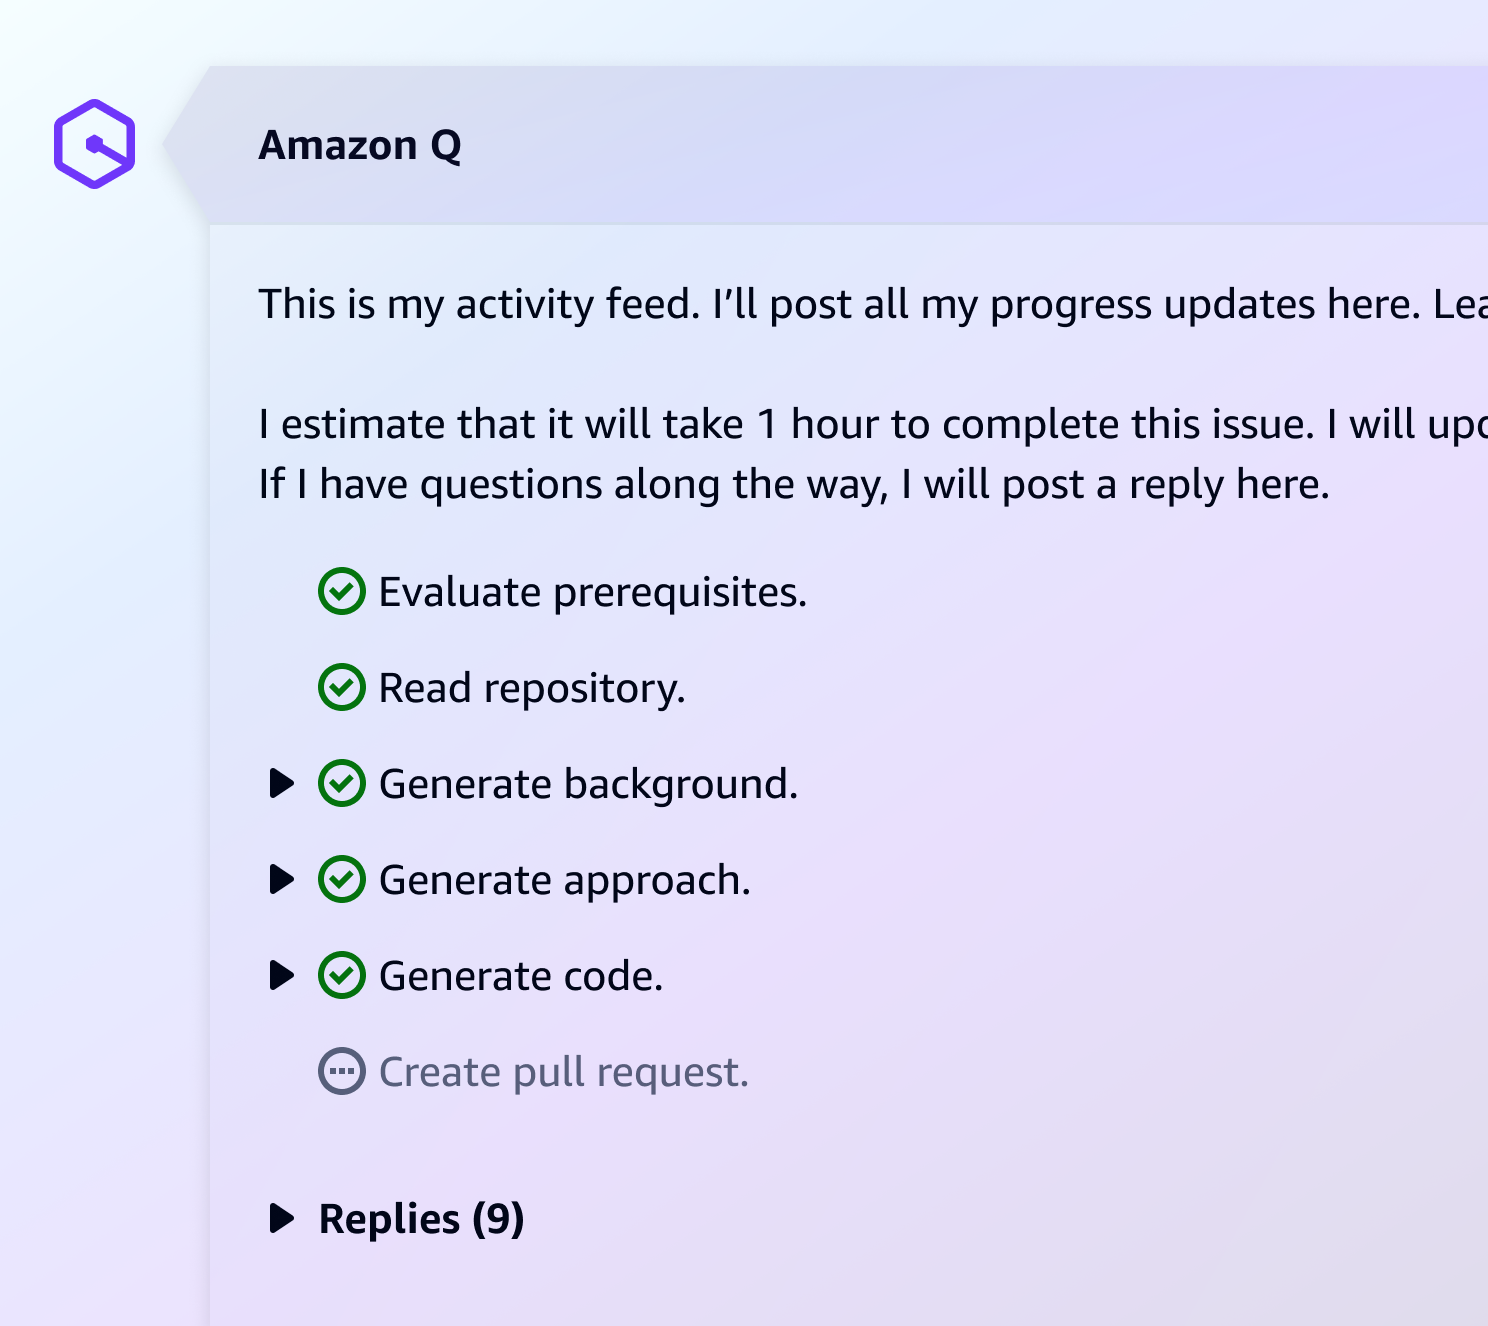This screenshot has height=1326, width=1488.
Task: Expand the Generate code step
Action: 282,975
